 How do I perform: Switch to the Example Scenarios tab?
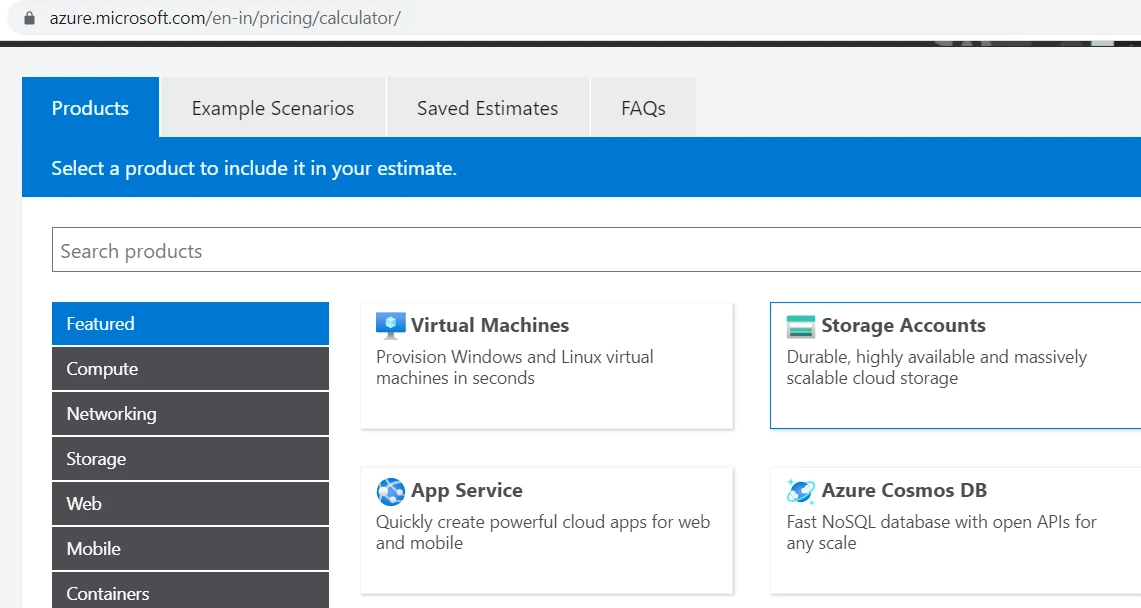(271, 107)
